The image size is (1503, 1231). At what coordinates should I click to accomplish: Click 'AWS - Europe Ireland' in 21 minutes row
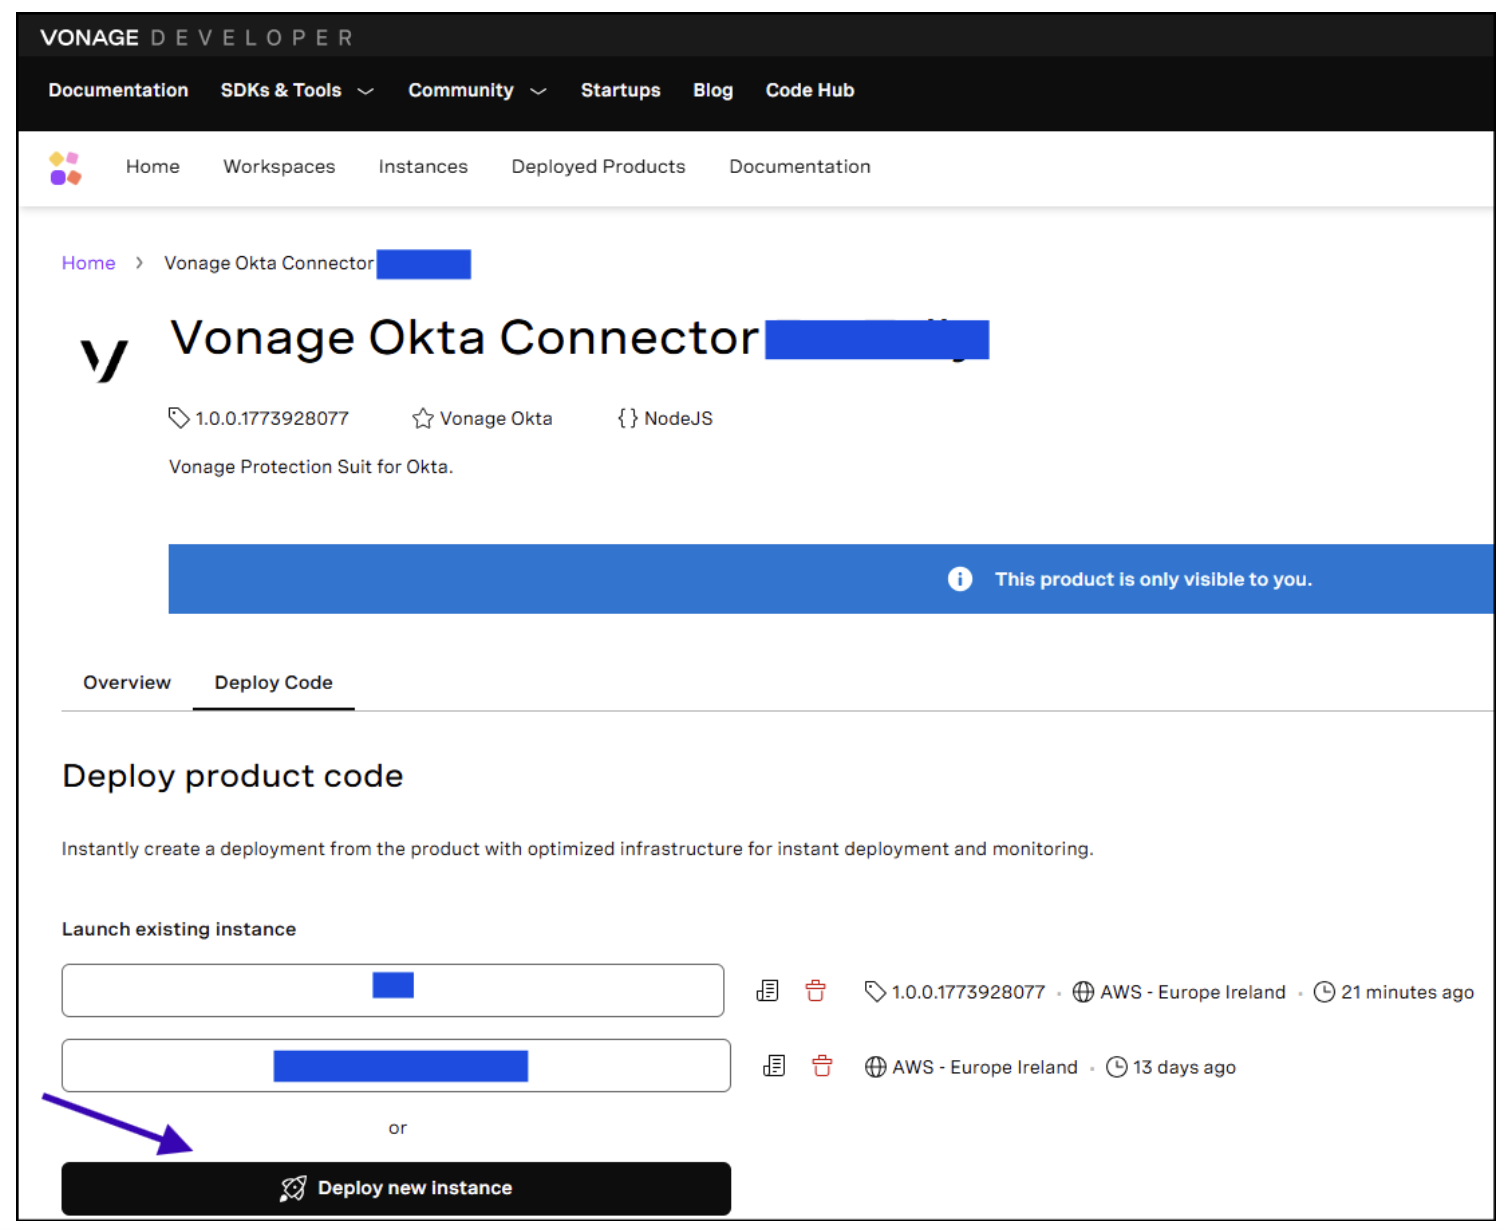(1193, 992)
